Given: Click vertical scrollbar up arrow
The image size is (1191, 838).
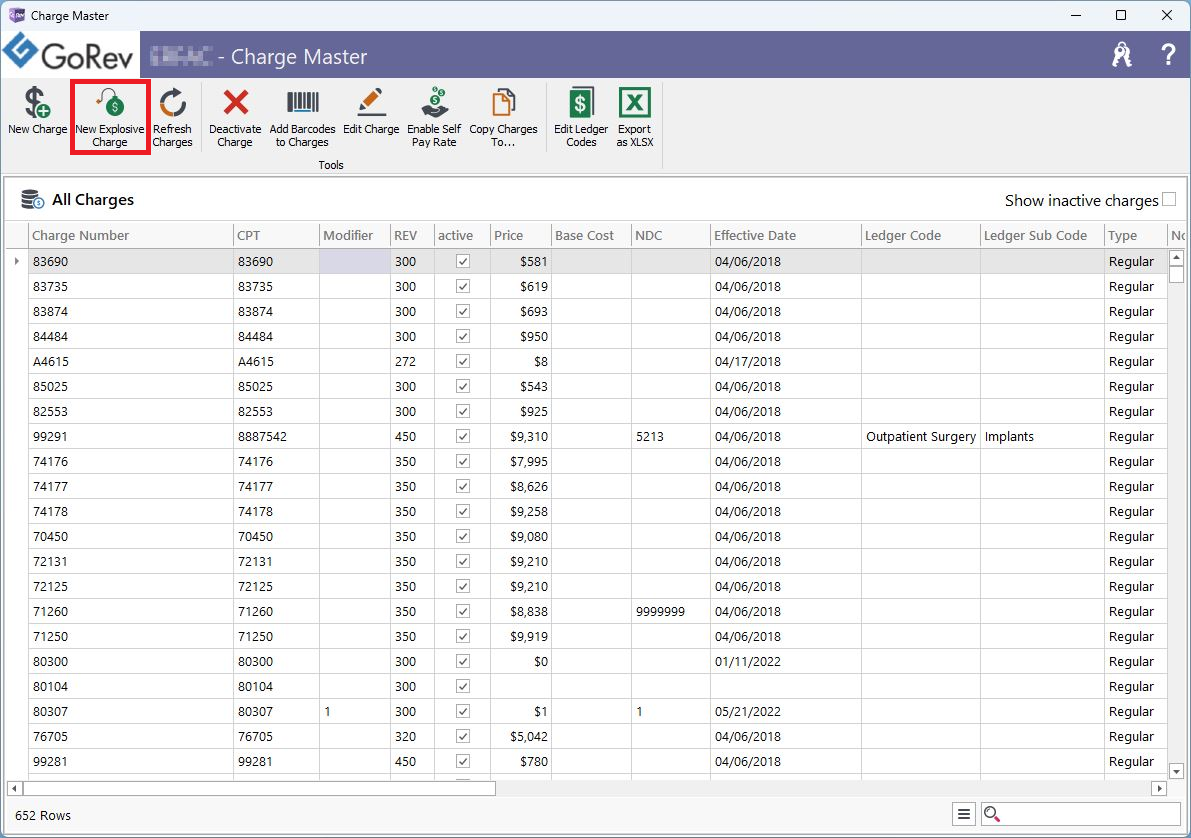Looking at the screenshot, I should coord(1177,258).
